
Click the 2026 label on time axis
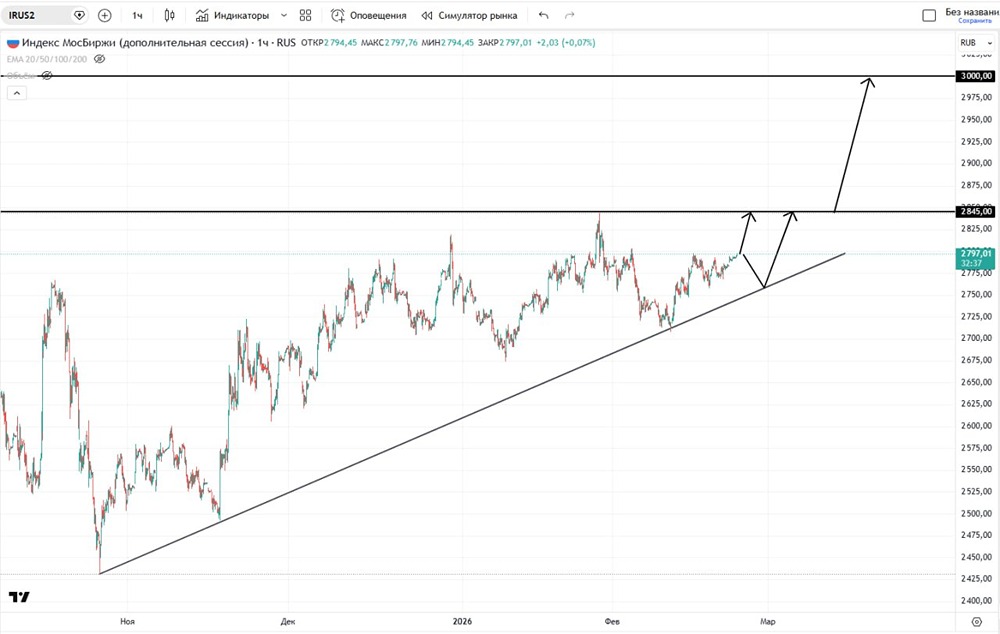[x=462, y=621]
